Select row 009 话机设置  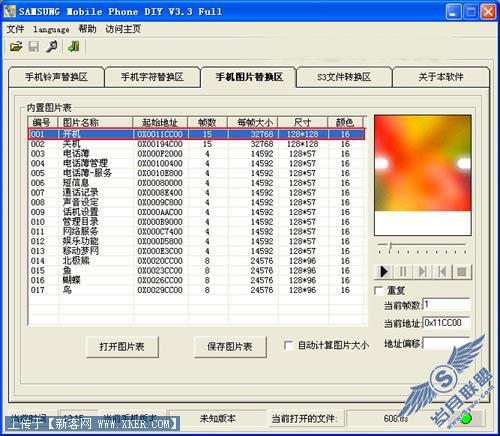click(197, 212)
